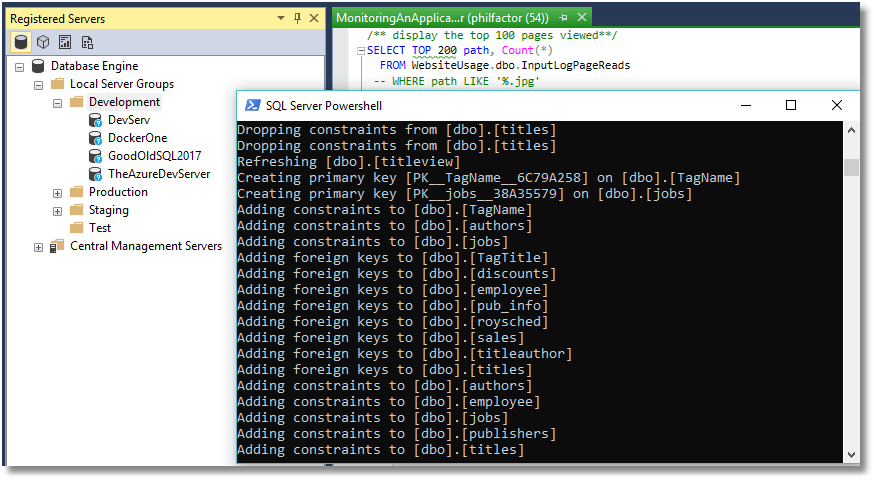Select TheAzureDevServer entry
The height and width of the screenshot is (480, 874).
click(x=159, y=174)
